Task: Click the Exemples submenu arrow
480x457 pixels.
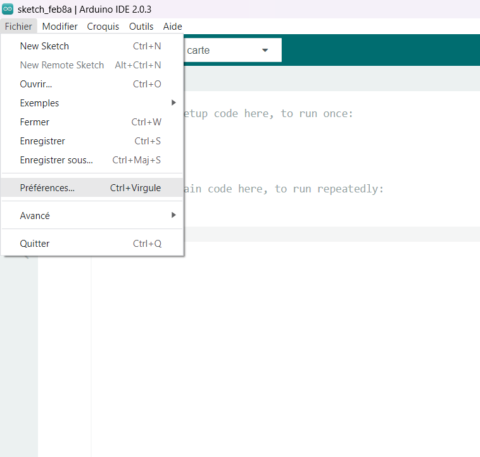Action: tap(173, 103)
